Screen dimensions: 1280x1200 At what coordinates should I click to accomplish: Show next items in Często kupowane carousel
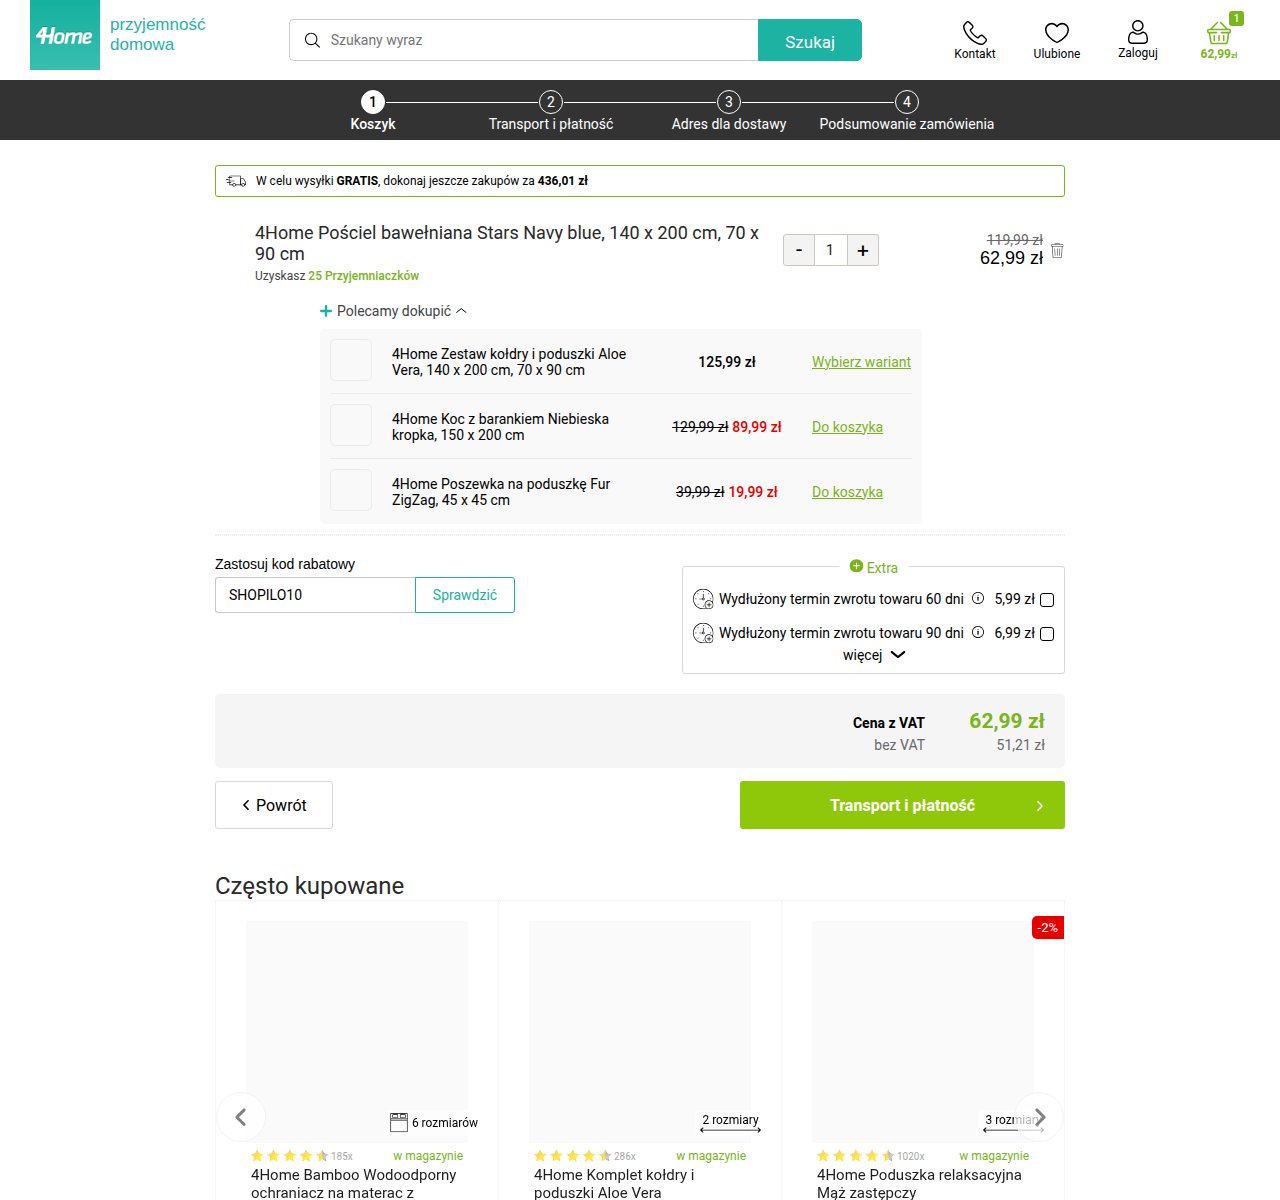click(x=1040, y=1117)
